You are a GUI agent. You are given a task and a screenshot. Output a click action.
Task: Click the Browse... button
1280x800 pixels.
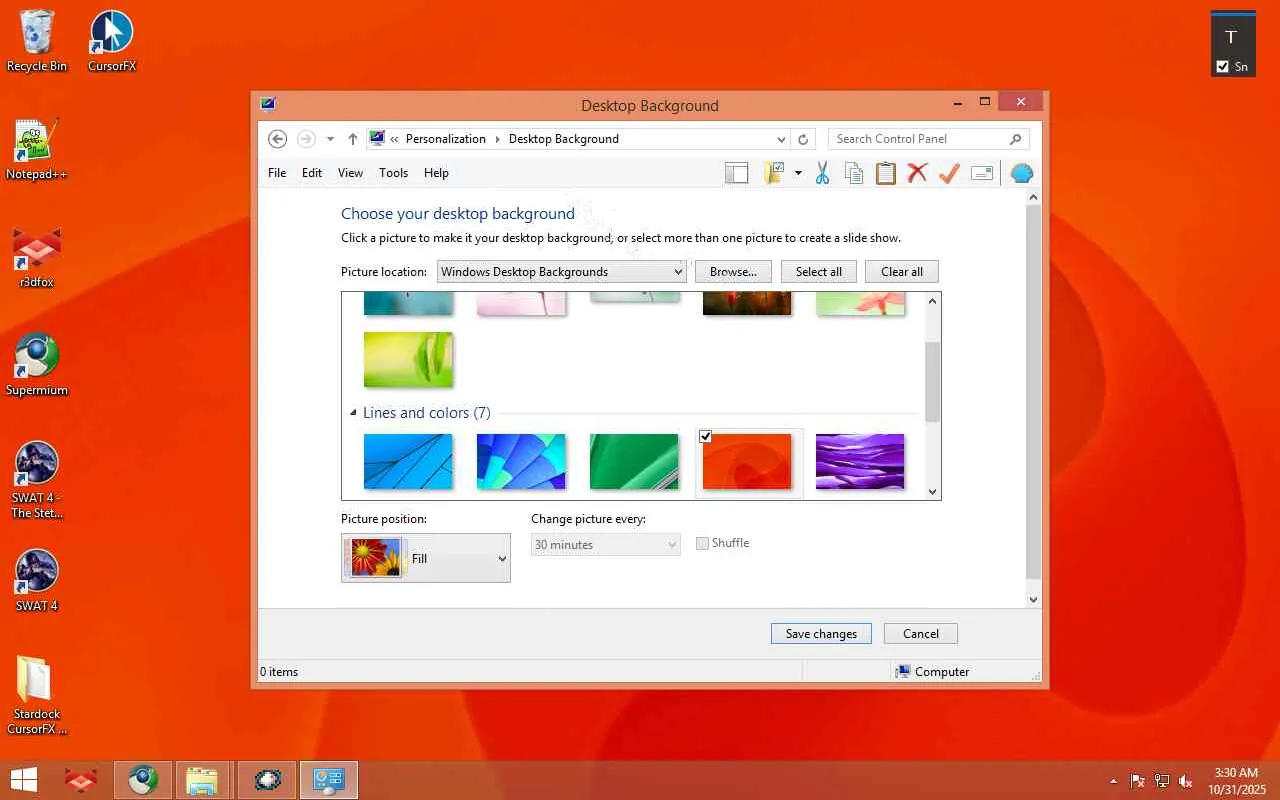734,271
